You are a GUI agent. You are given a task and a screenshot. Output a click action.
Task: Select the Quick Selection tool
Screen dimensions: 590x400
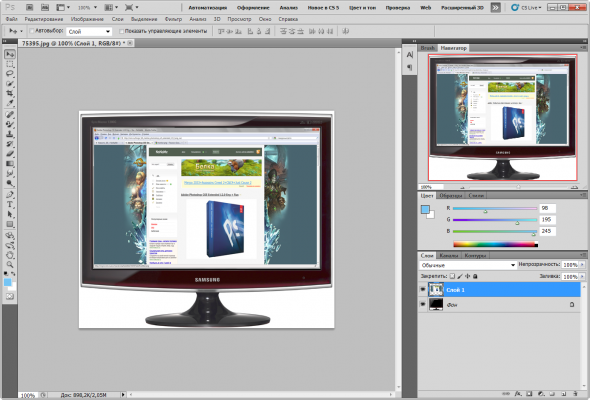[10, 84]
